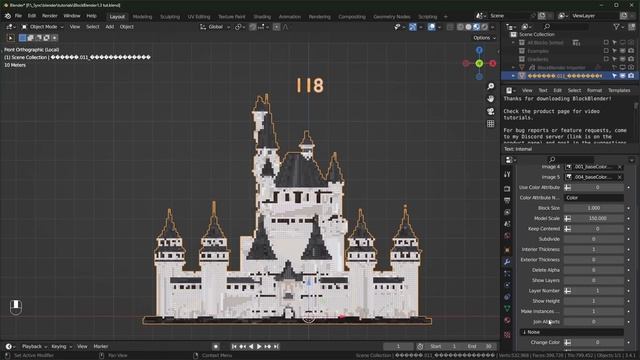This screenshot has height=360, width=640.
Task: Toggle viewport overlays
Action: [x=431, y=27]
